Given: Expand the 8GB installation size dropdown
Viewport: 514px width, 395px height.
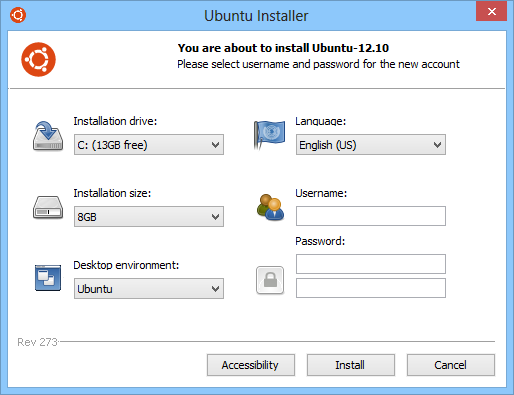Looking at the screenshot, I should (x=149, y=217).
